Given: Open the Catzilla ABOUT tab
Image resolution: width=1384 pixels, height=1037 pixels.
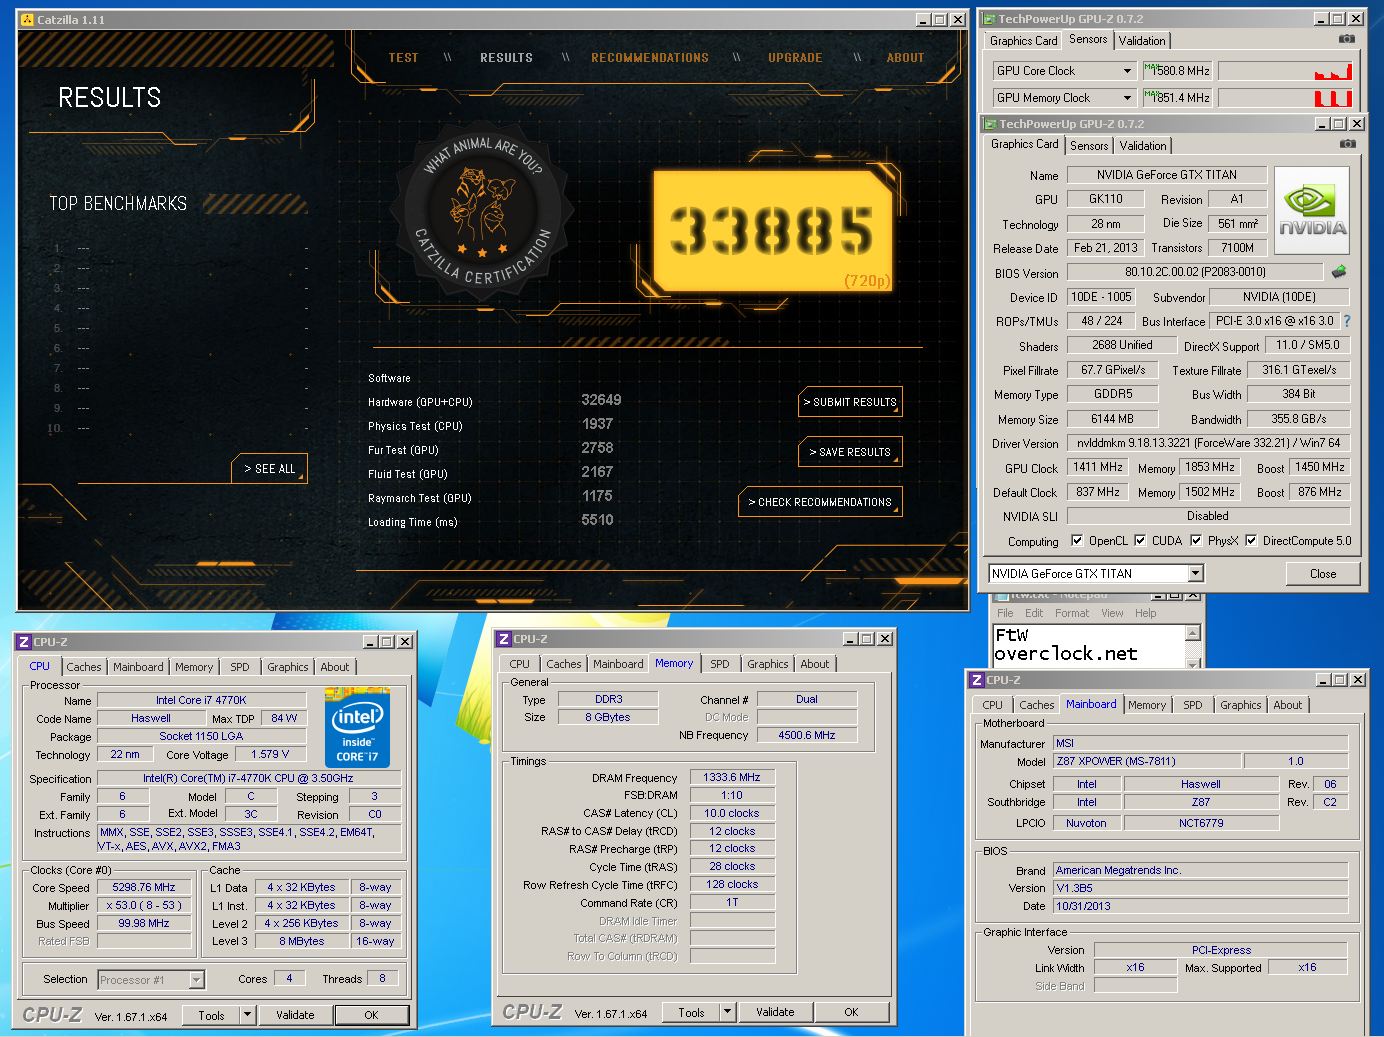Looking at the screenshot, I should (x=905, y=58).
